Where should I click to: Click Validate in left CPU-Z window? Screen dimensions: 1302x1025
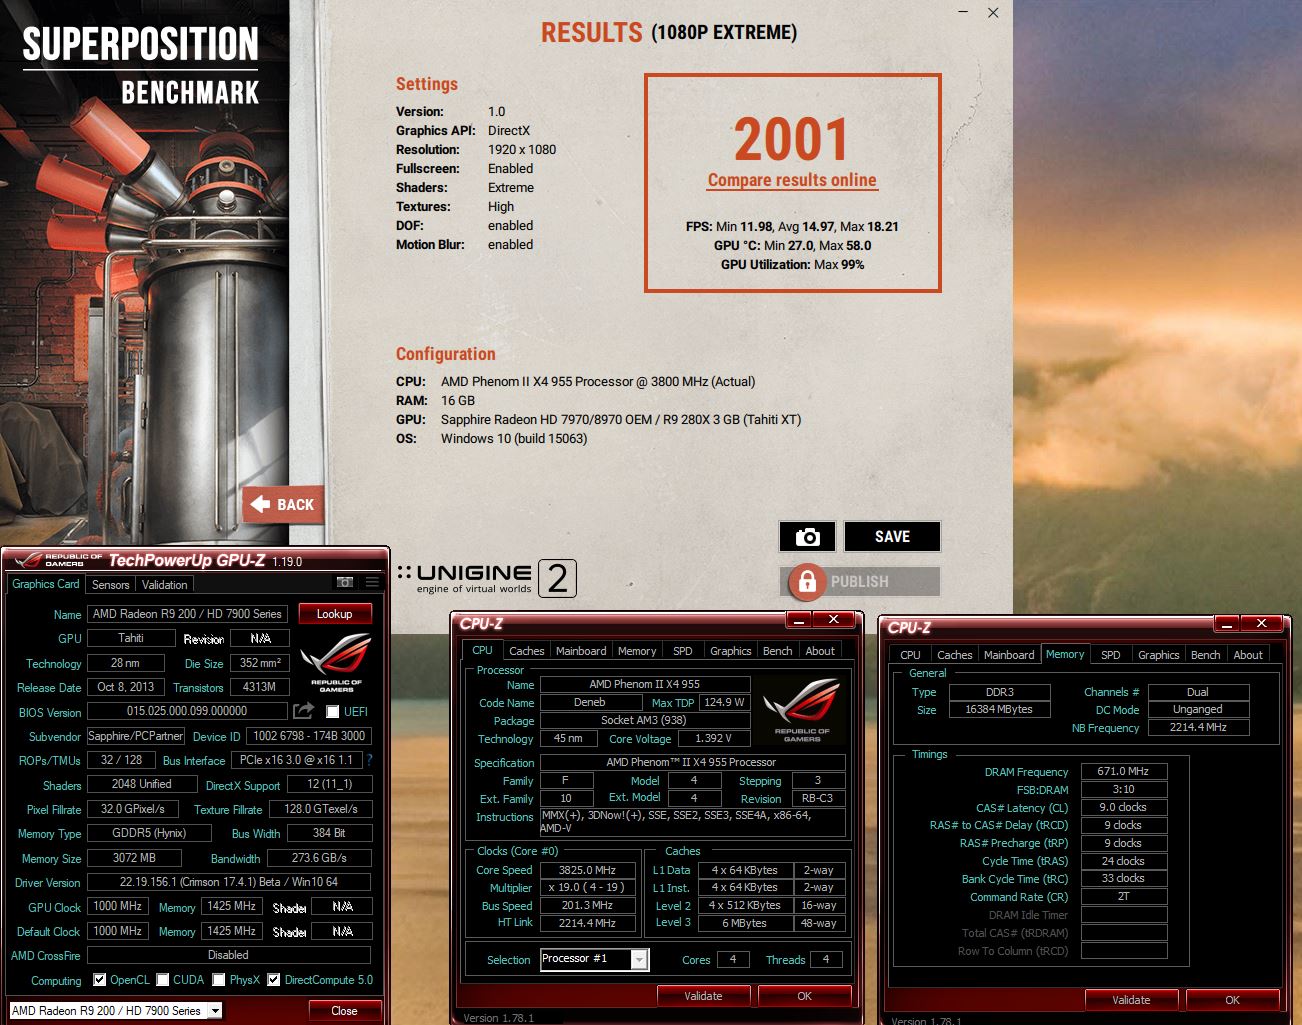tap(703, 996)
